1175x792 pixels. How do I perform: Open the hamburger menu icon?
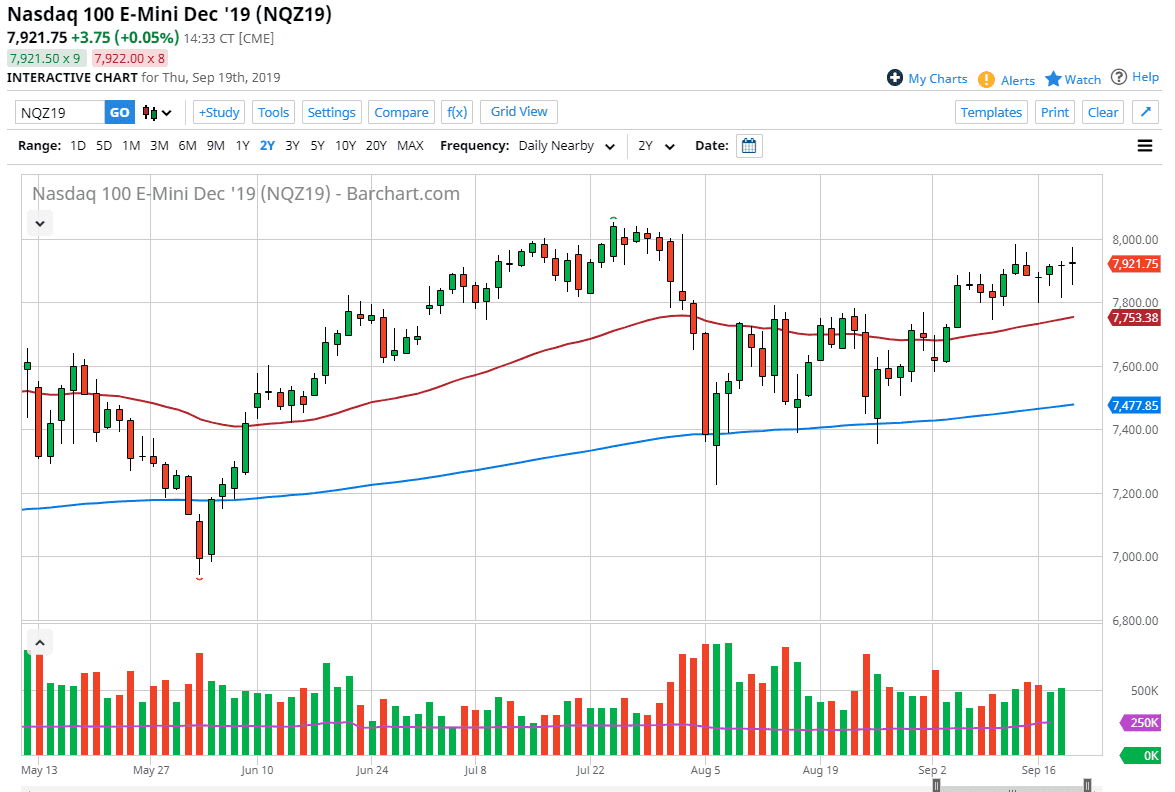click(1145, 146)
